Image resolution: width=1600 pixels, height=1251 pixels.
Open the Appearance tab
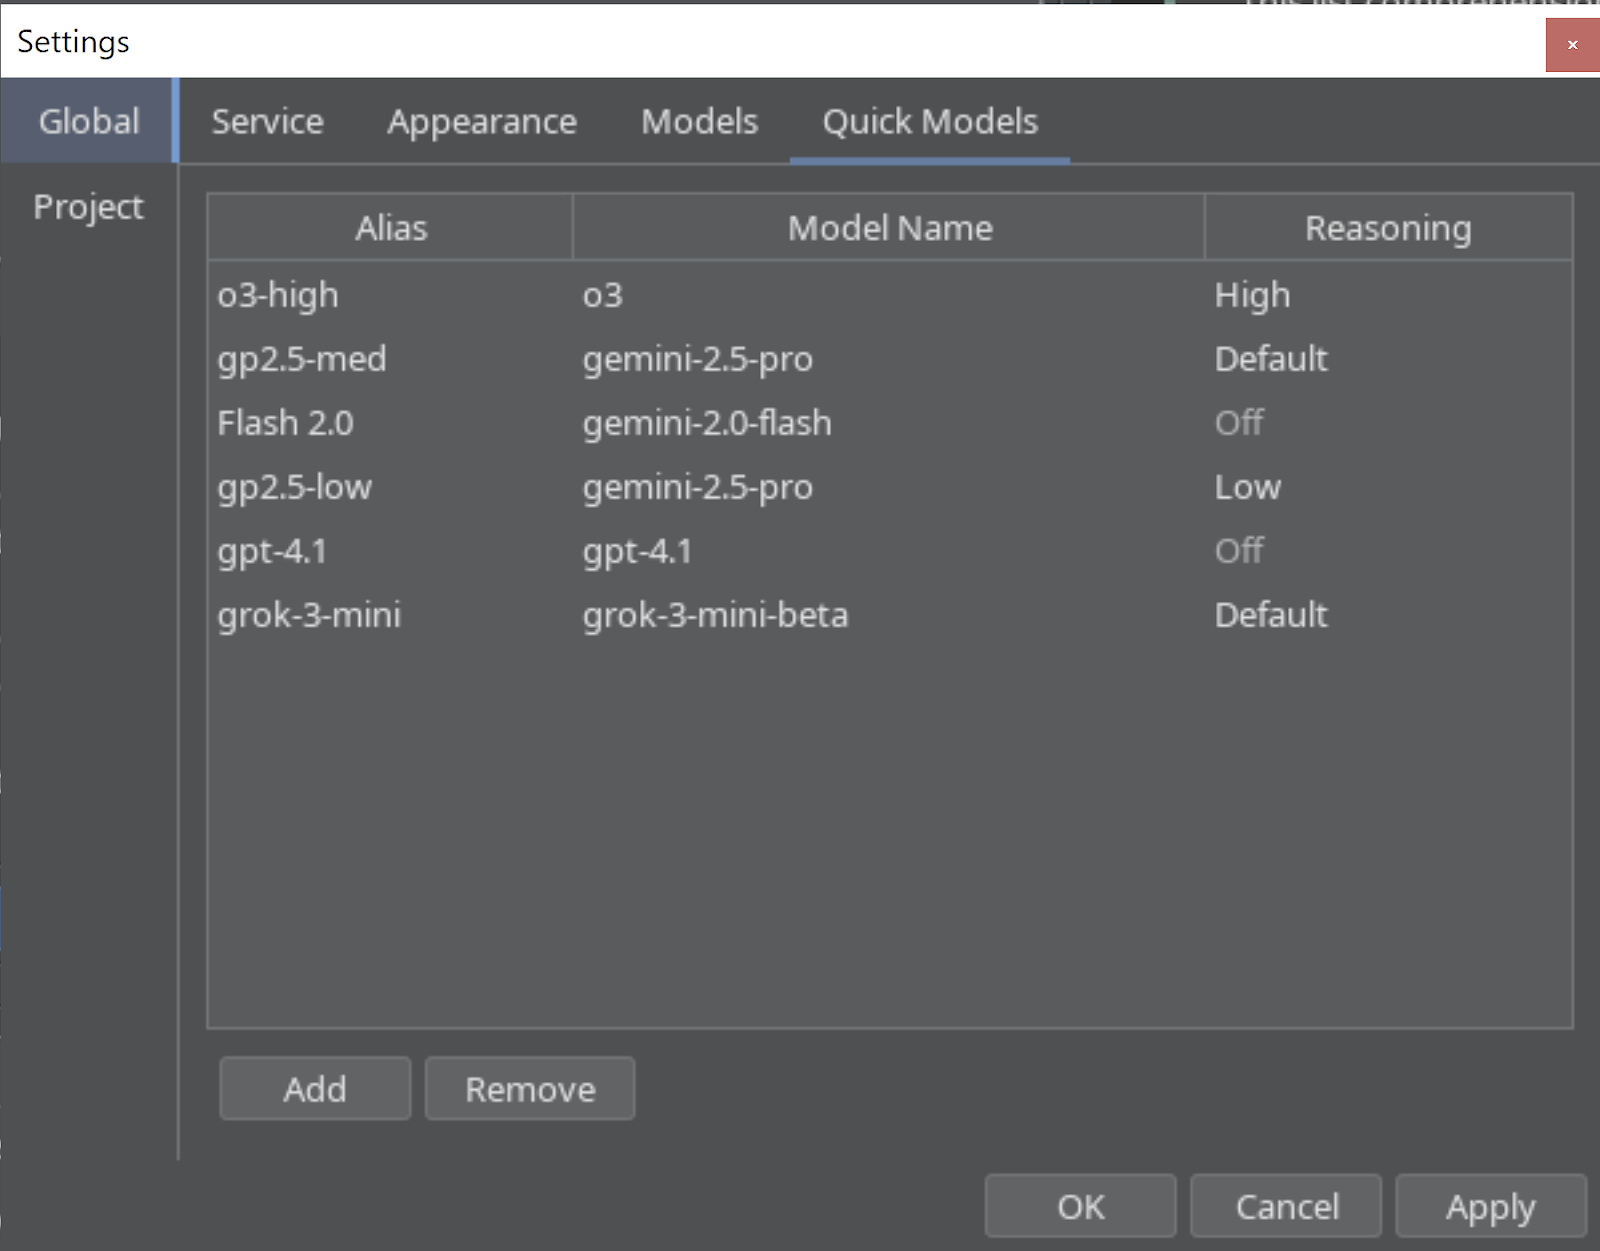coord(482,121)
